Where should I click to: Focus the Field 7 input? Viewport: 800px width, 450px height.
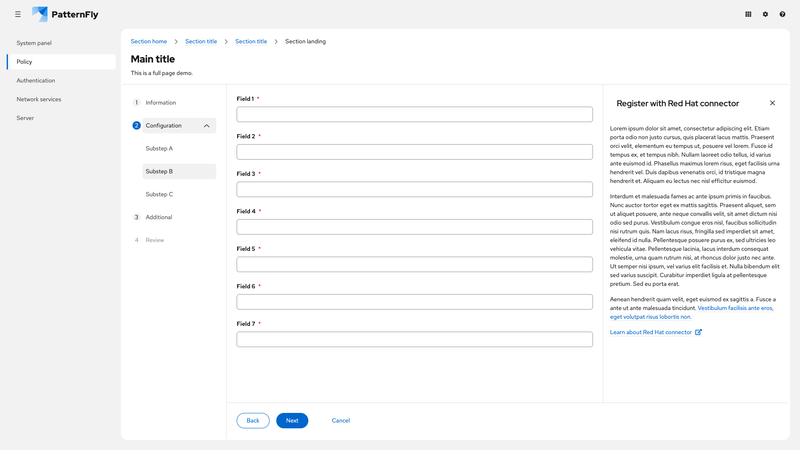point(414,339)
